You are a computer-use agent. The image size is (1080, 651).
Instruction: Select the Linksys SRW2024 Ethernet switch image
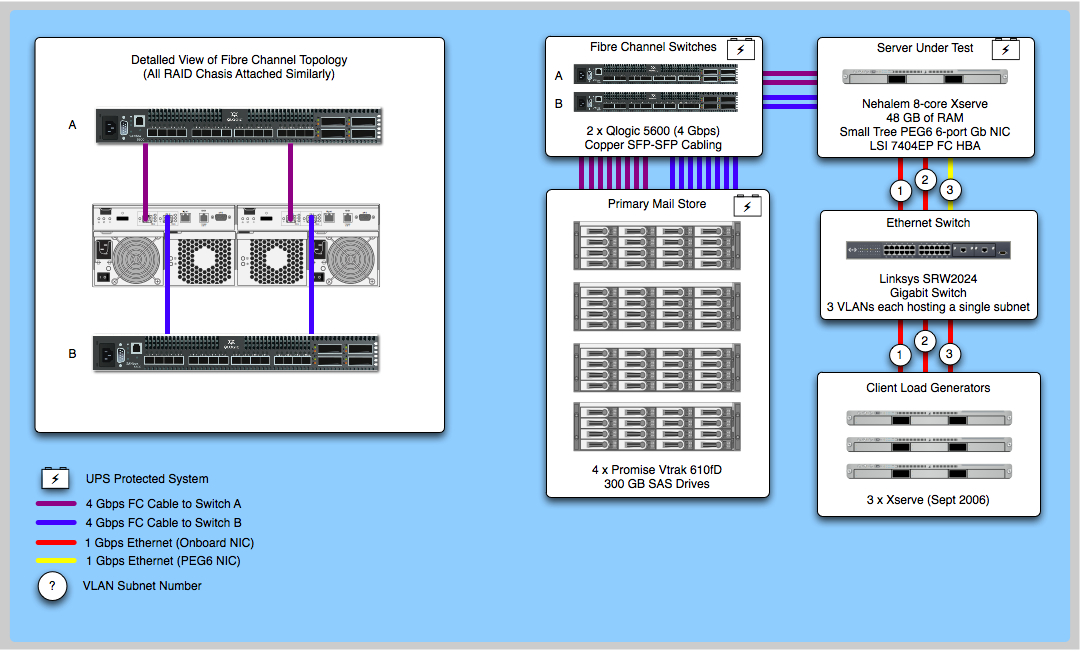(928, 250)
